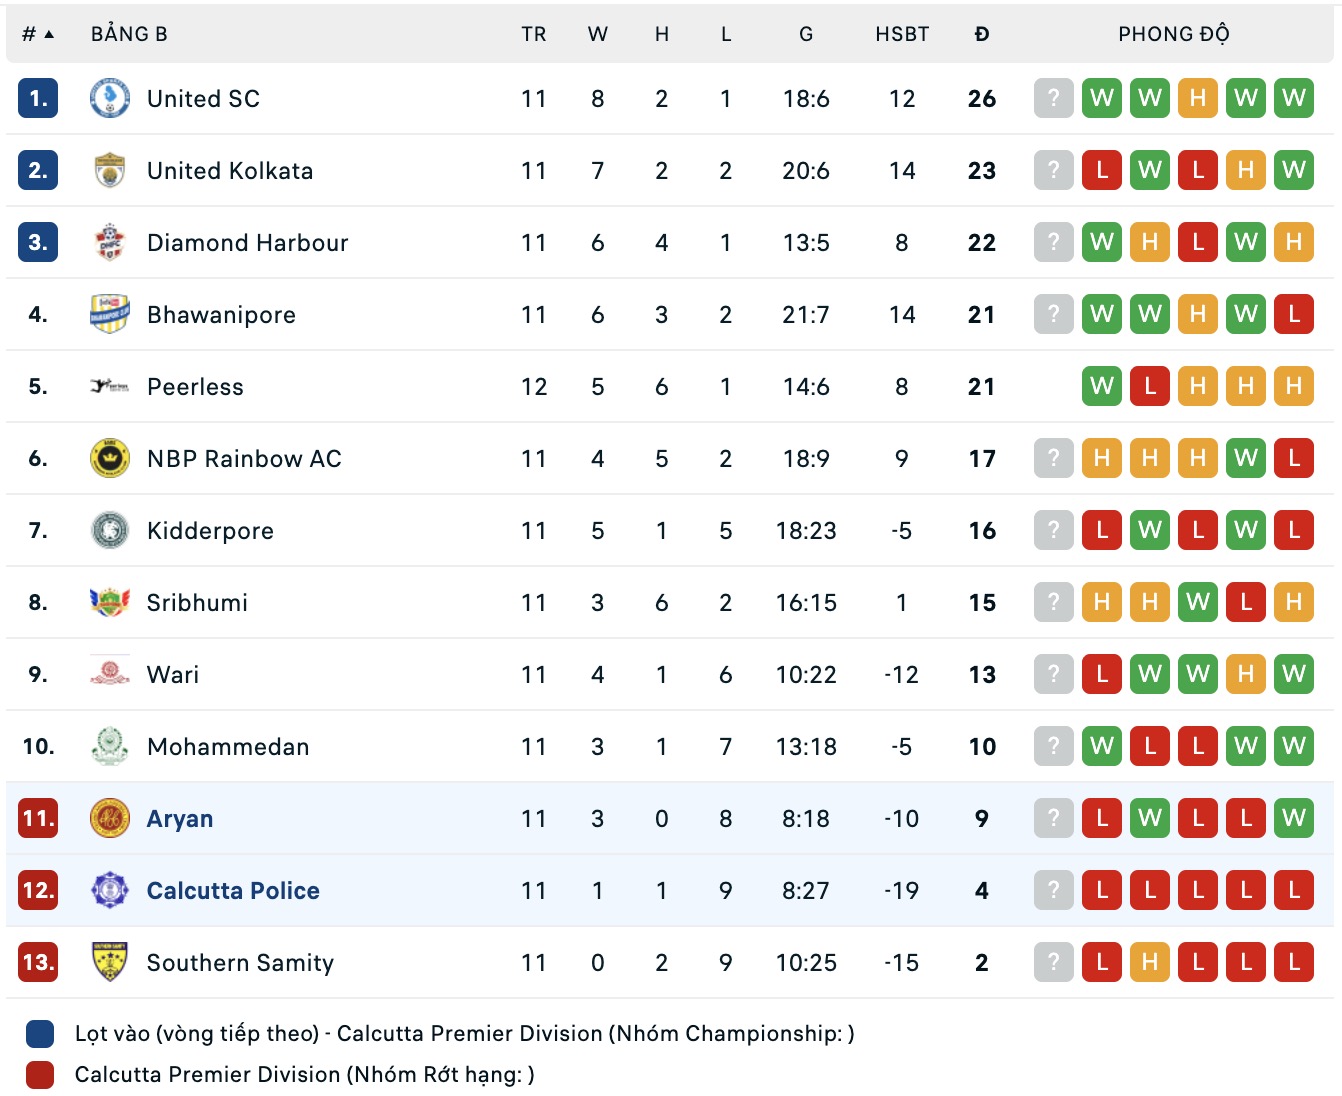Click the blue Championship group legend swatch
The height and width of the screenshot is (1096, 1342).
click(x=40, y=1034)
